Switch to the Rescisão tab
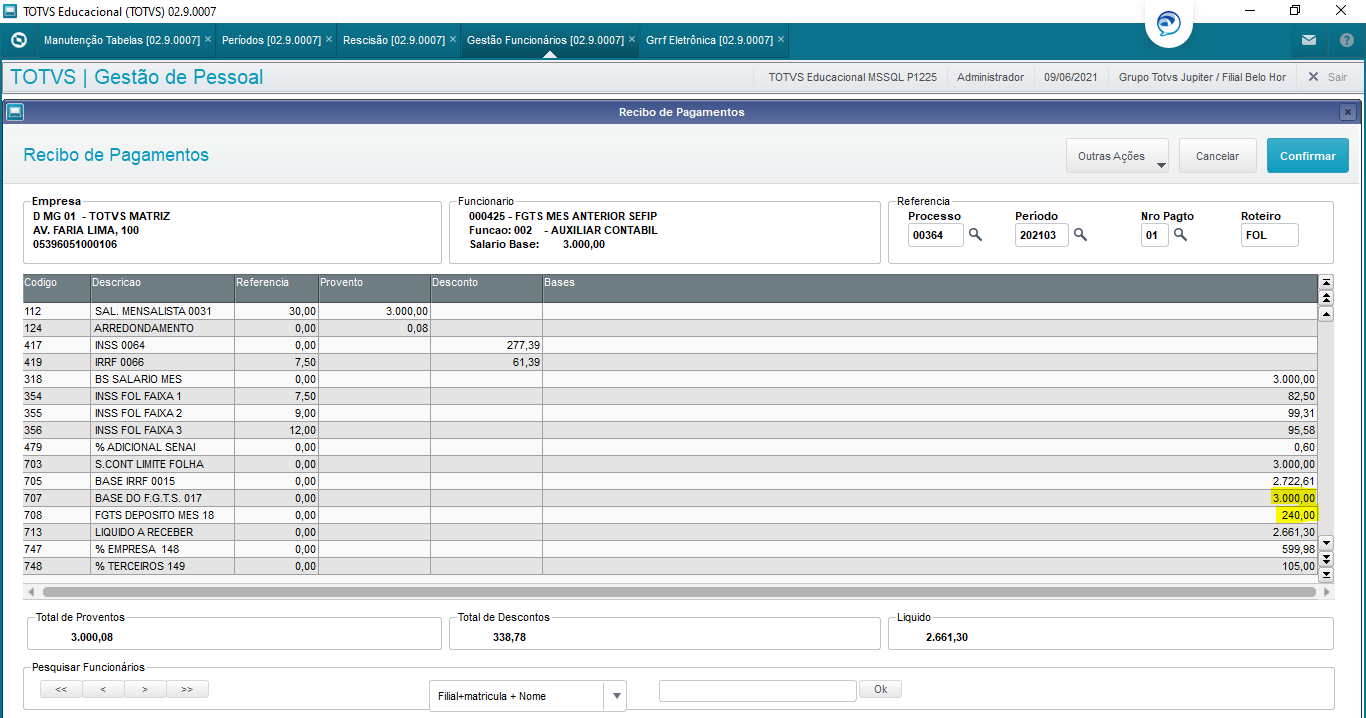The width and height of the screenshot is (1366, 718). [393, 40]
